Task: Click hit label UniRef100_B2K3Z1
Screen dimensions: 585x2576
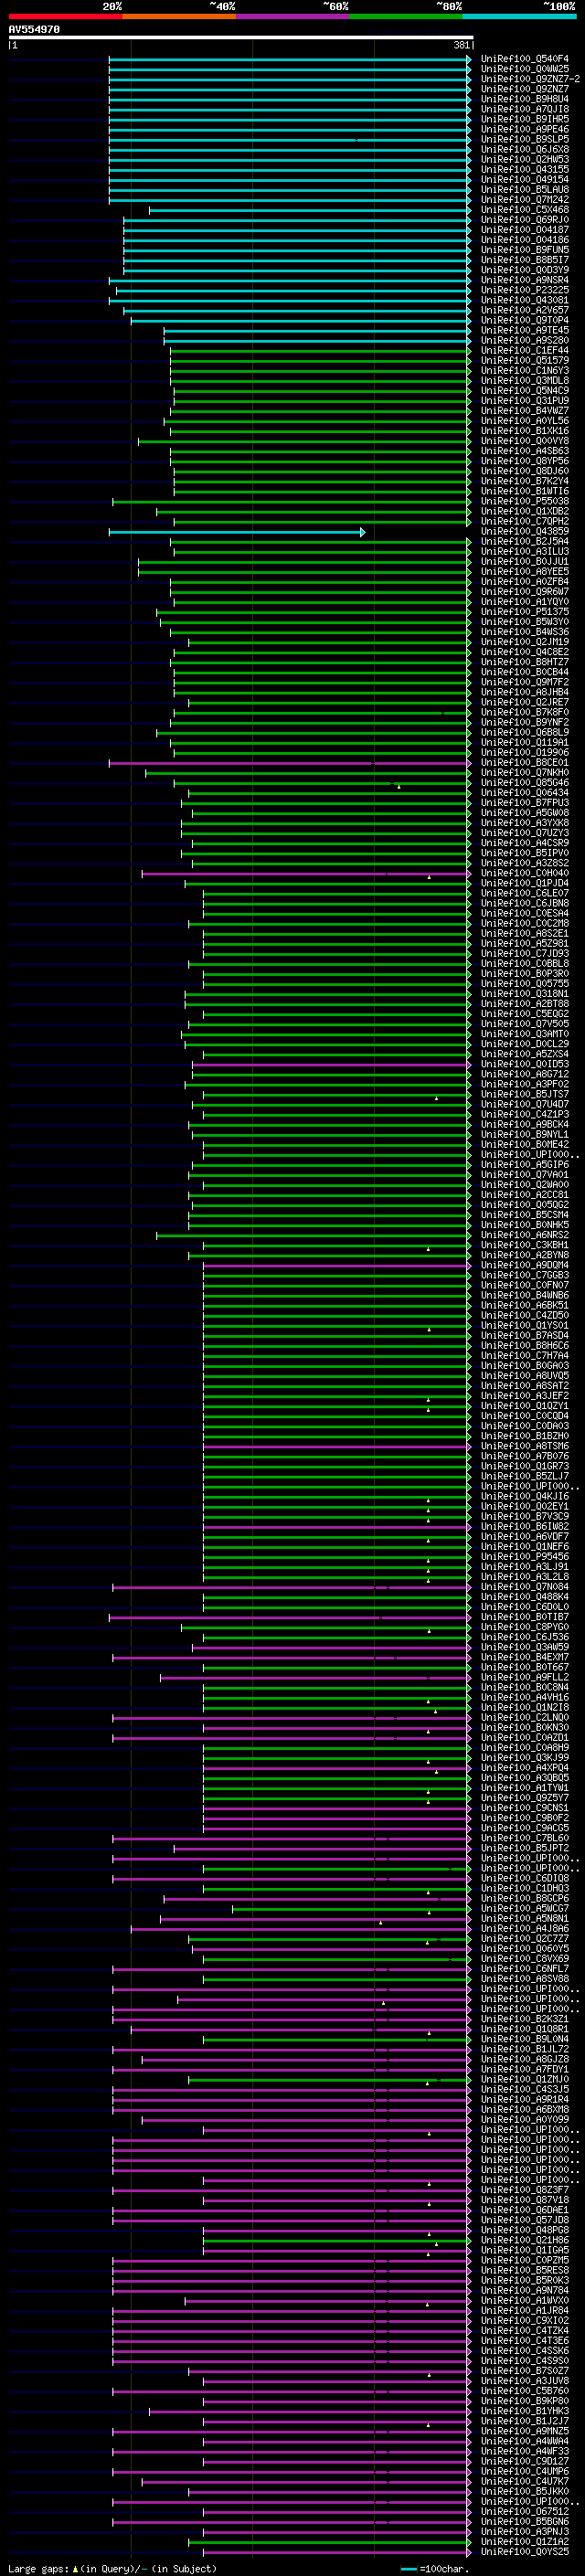Action: click(525, 2018)
